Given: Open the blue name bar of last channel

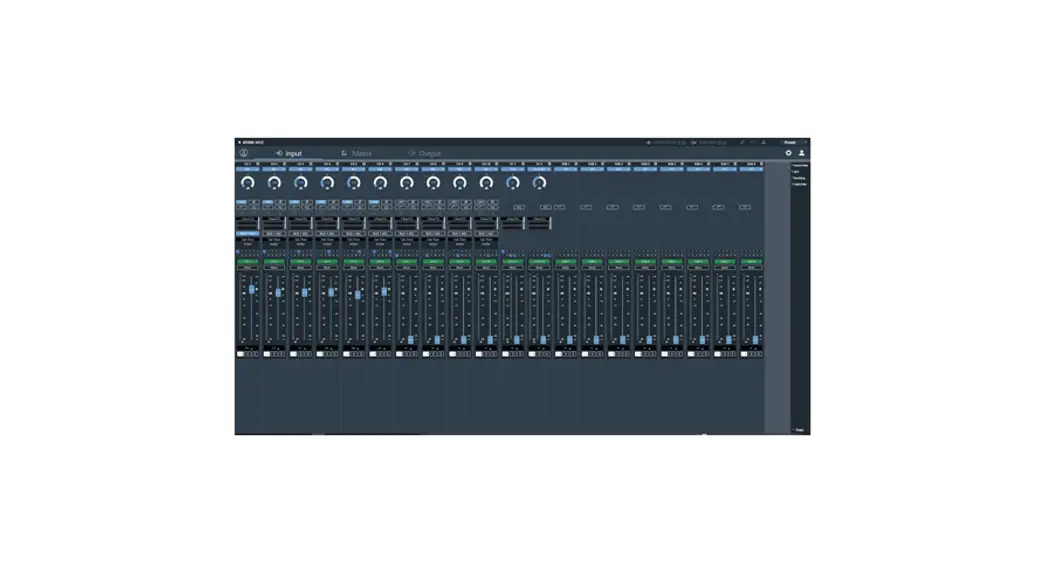Looking at the screenshot, I should tap(751, 169).
